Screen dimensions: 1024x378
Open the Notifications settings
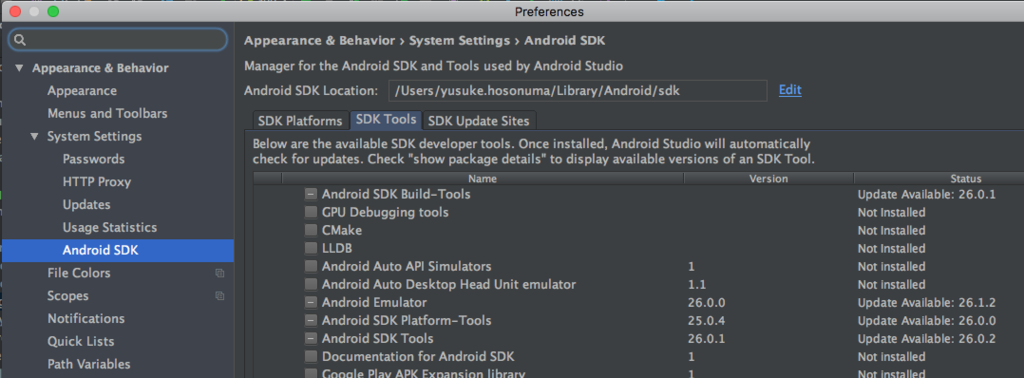pos(86,319)
